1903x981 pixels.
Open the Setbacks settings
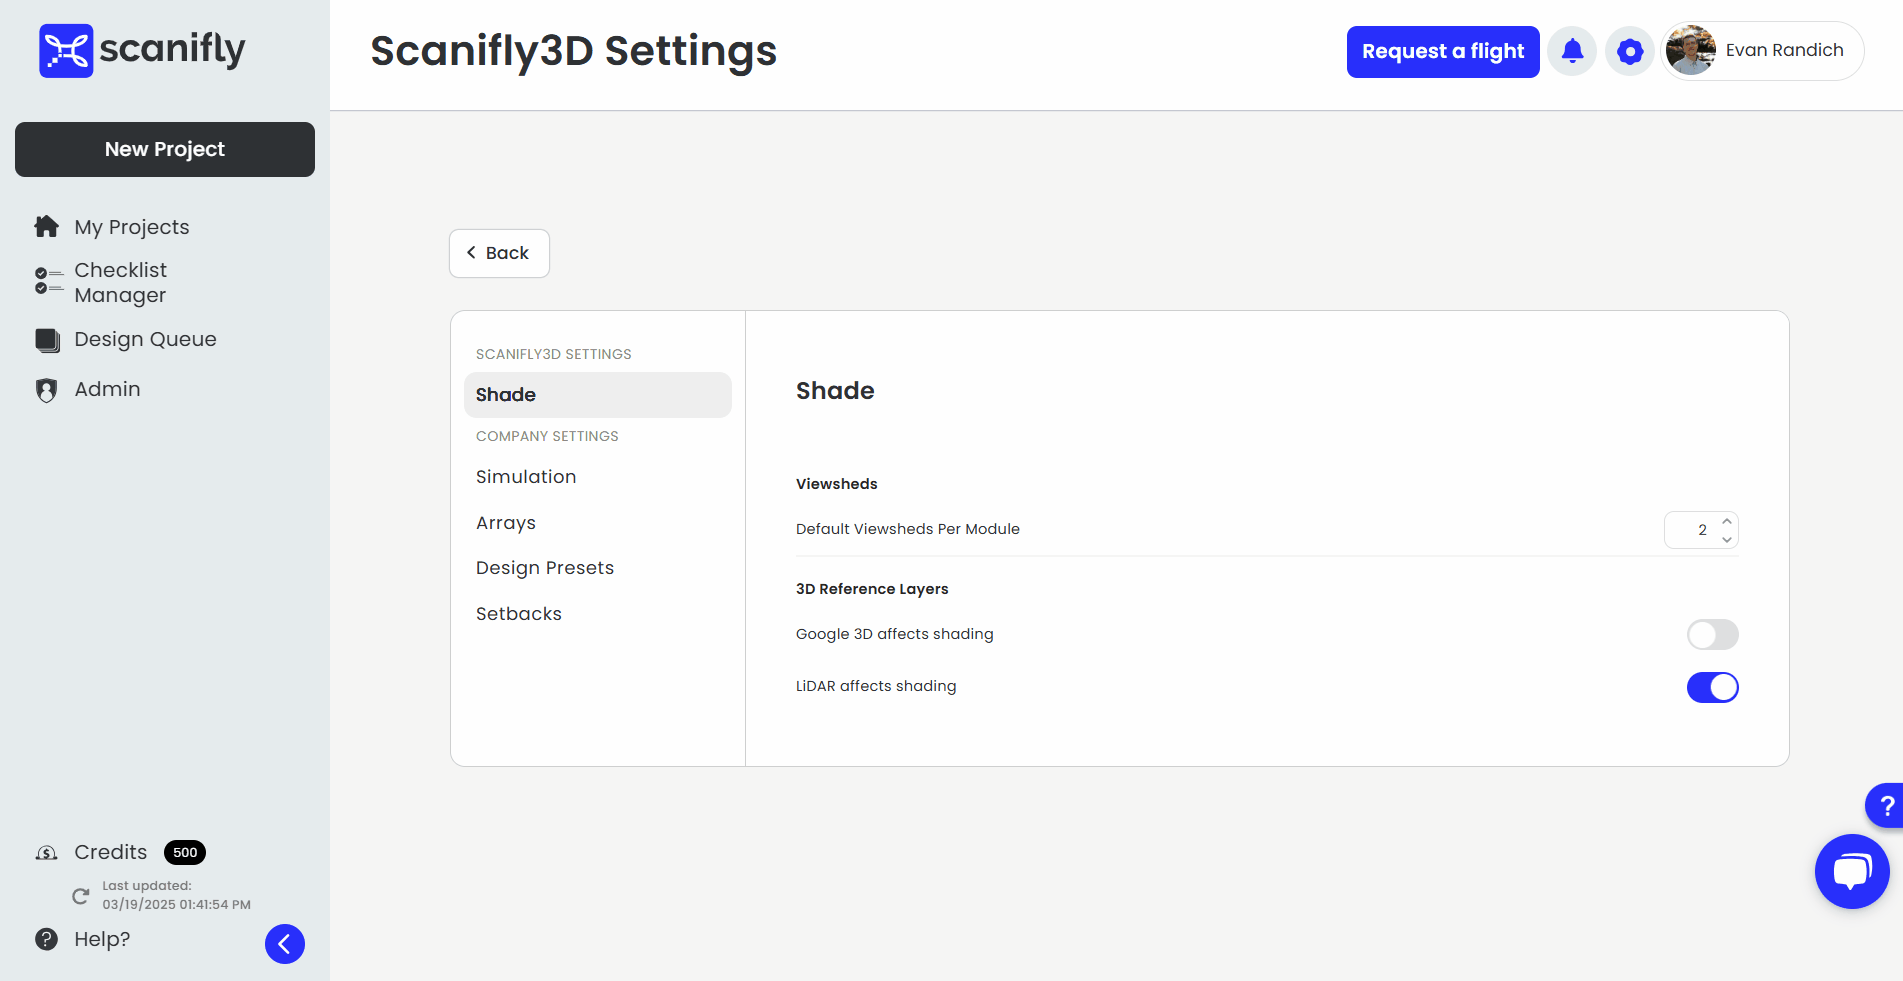pos(519,613)
